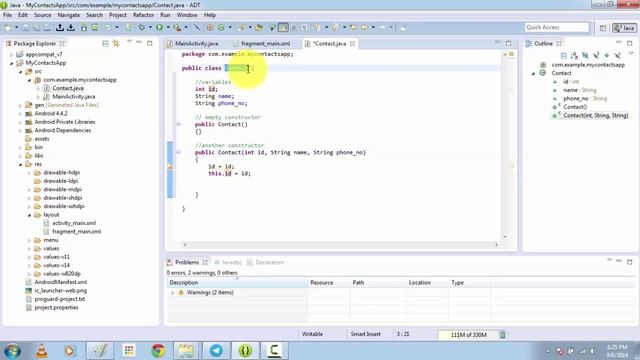Image resolution: width=640 pixels, height=360 pixels.
Task: Click the Print toolbar icon
Action: (x=47, y=27)
